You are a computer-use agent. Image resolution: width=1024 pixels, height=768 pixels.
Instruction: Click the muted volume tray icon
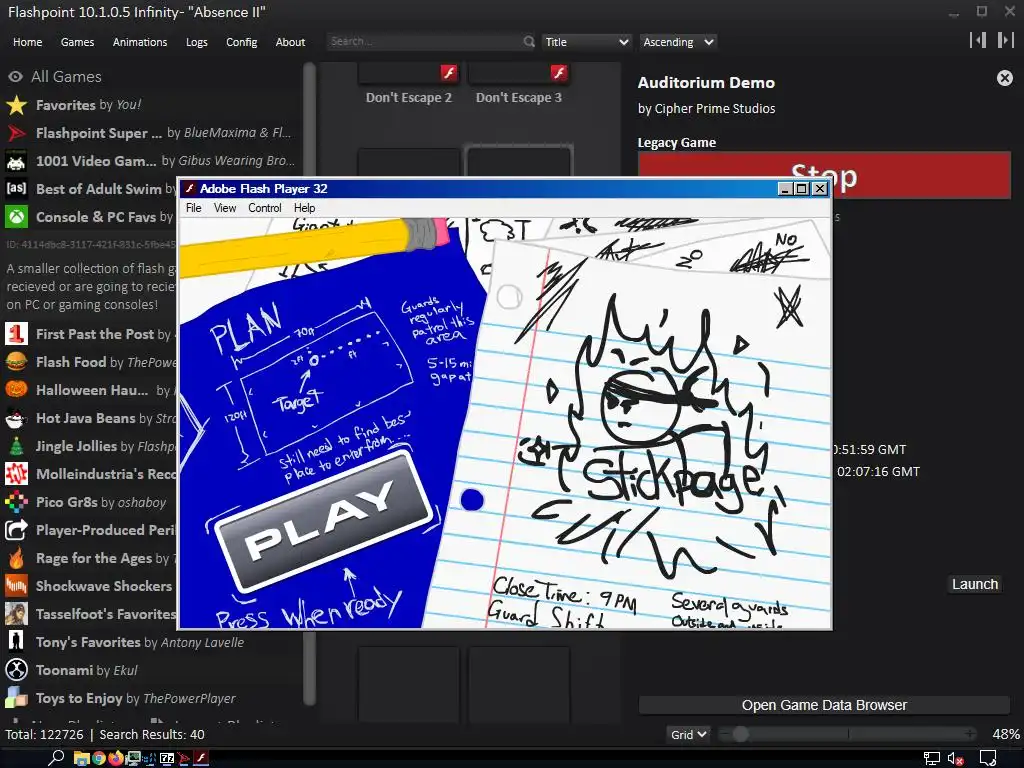[955, 759]
